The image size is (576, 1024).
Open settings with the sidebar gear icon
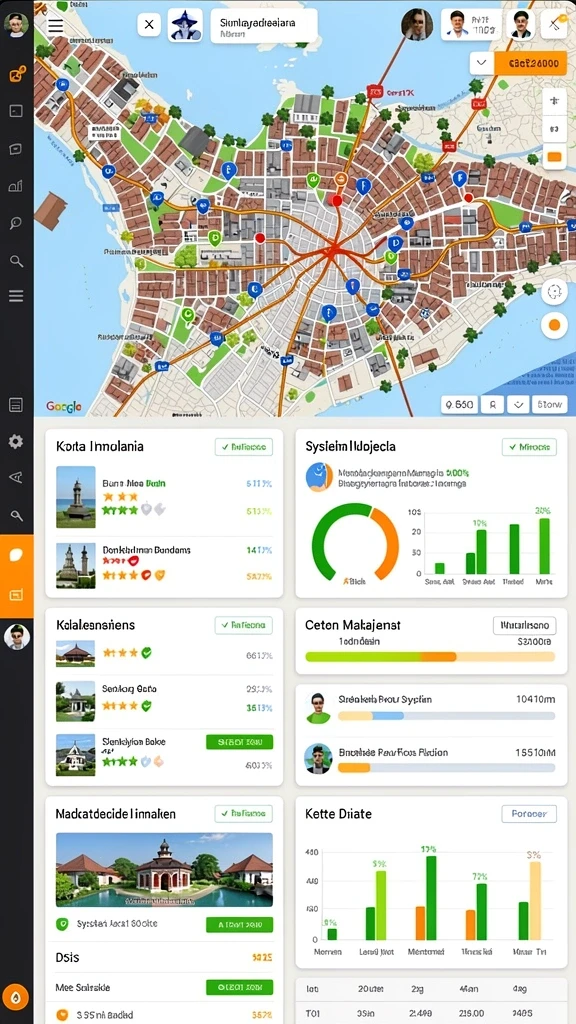pos(16,441)
